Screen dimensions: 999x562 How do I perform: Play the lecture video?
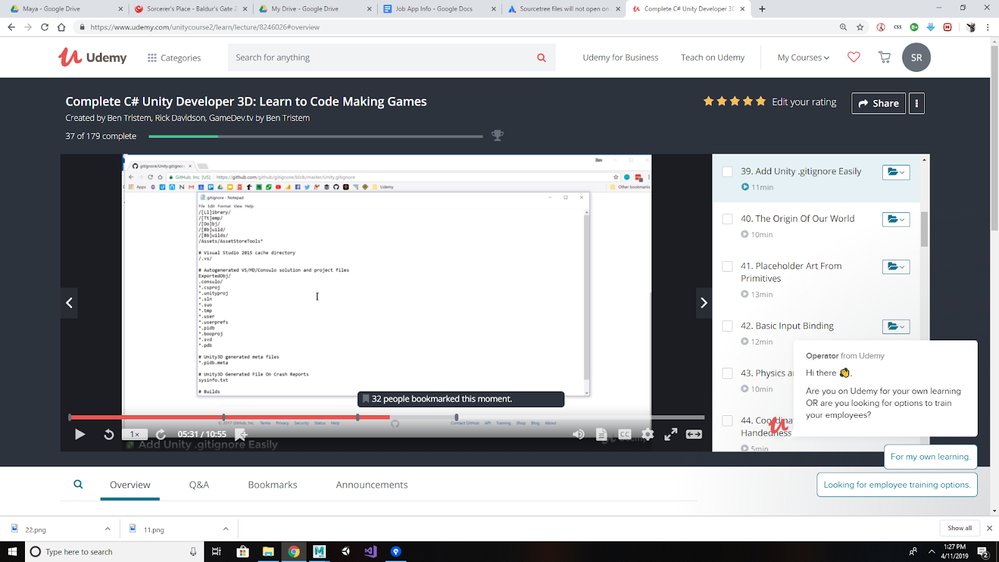click(x=80, y=434)
